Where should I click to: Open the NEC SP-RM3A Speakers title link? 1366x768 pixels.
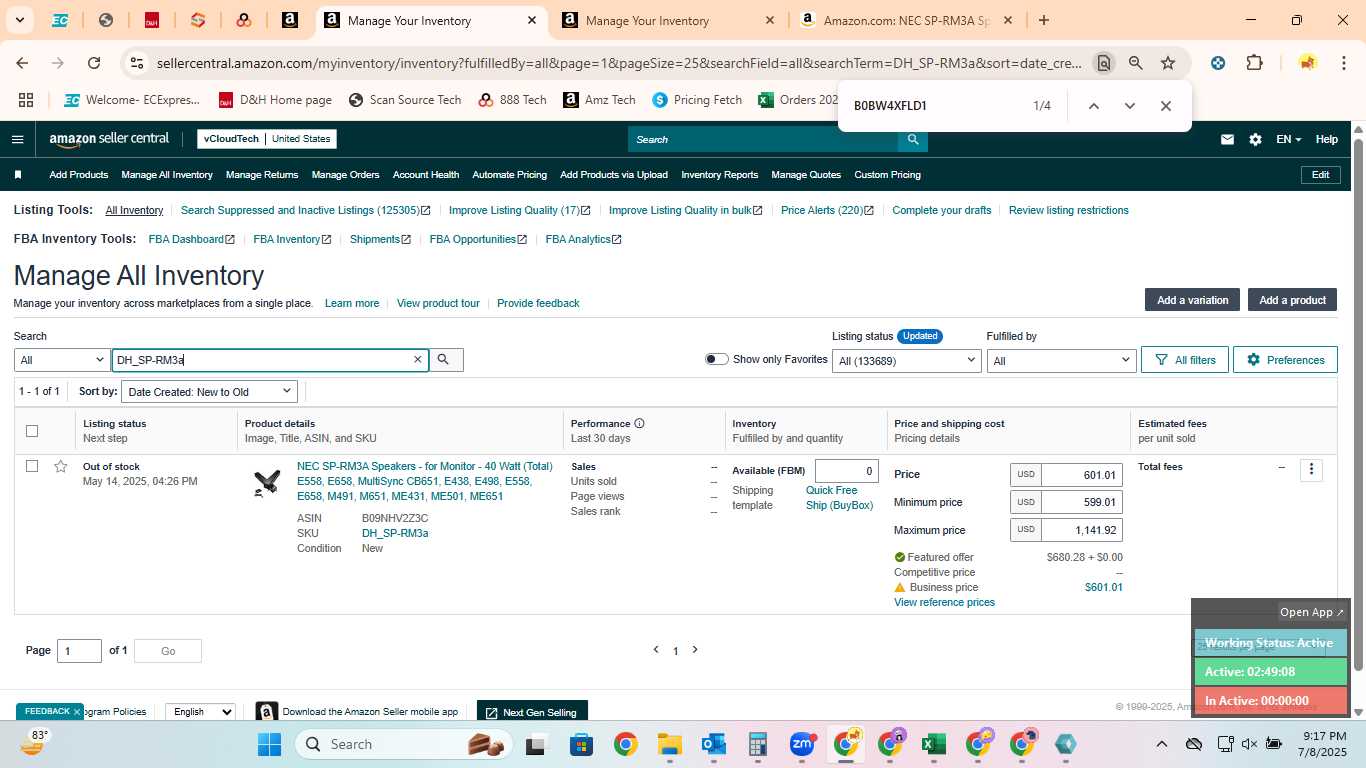424,481
